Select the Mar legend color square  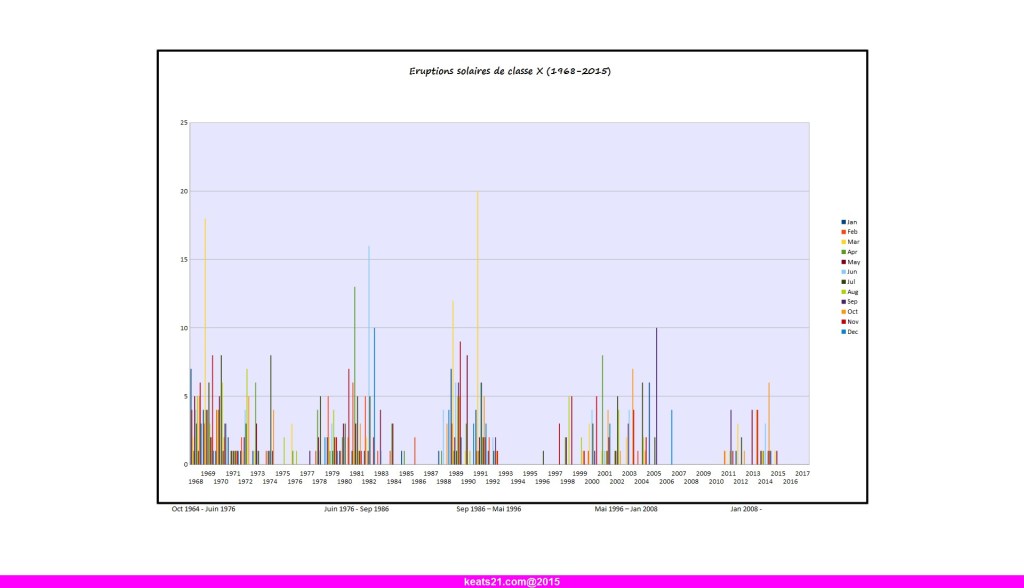tap(844, 242)
